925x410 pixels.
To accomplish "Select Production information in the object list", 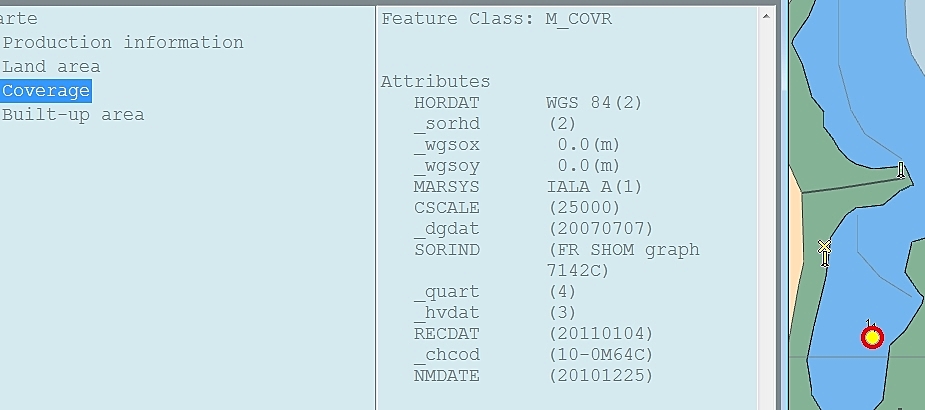I will [x=123, y=42].
